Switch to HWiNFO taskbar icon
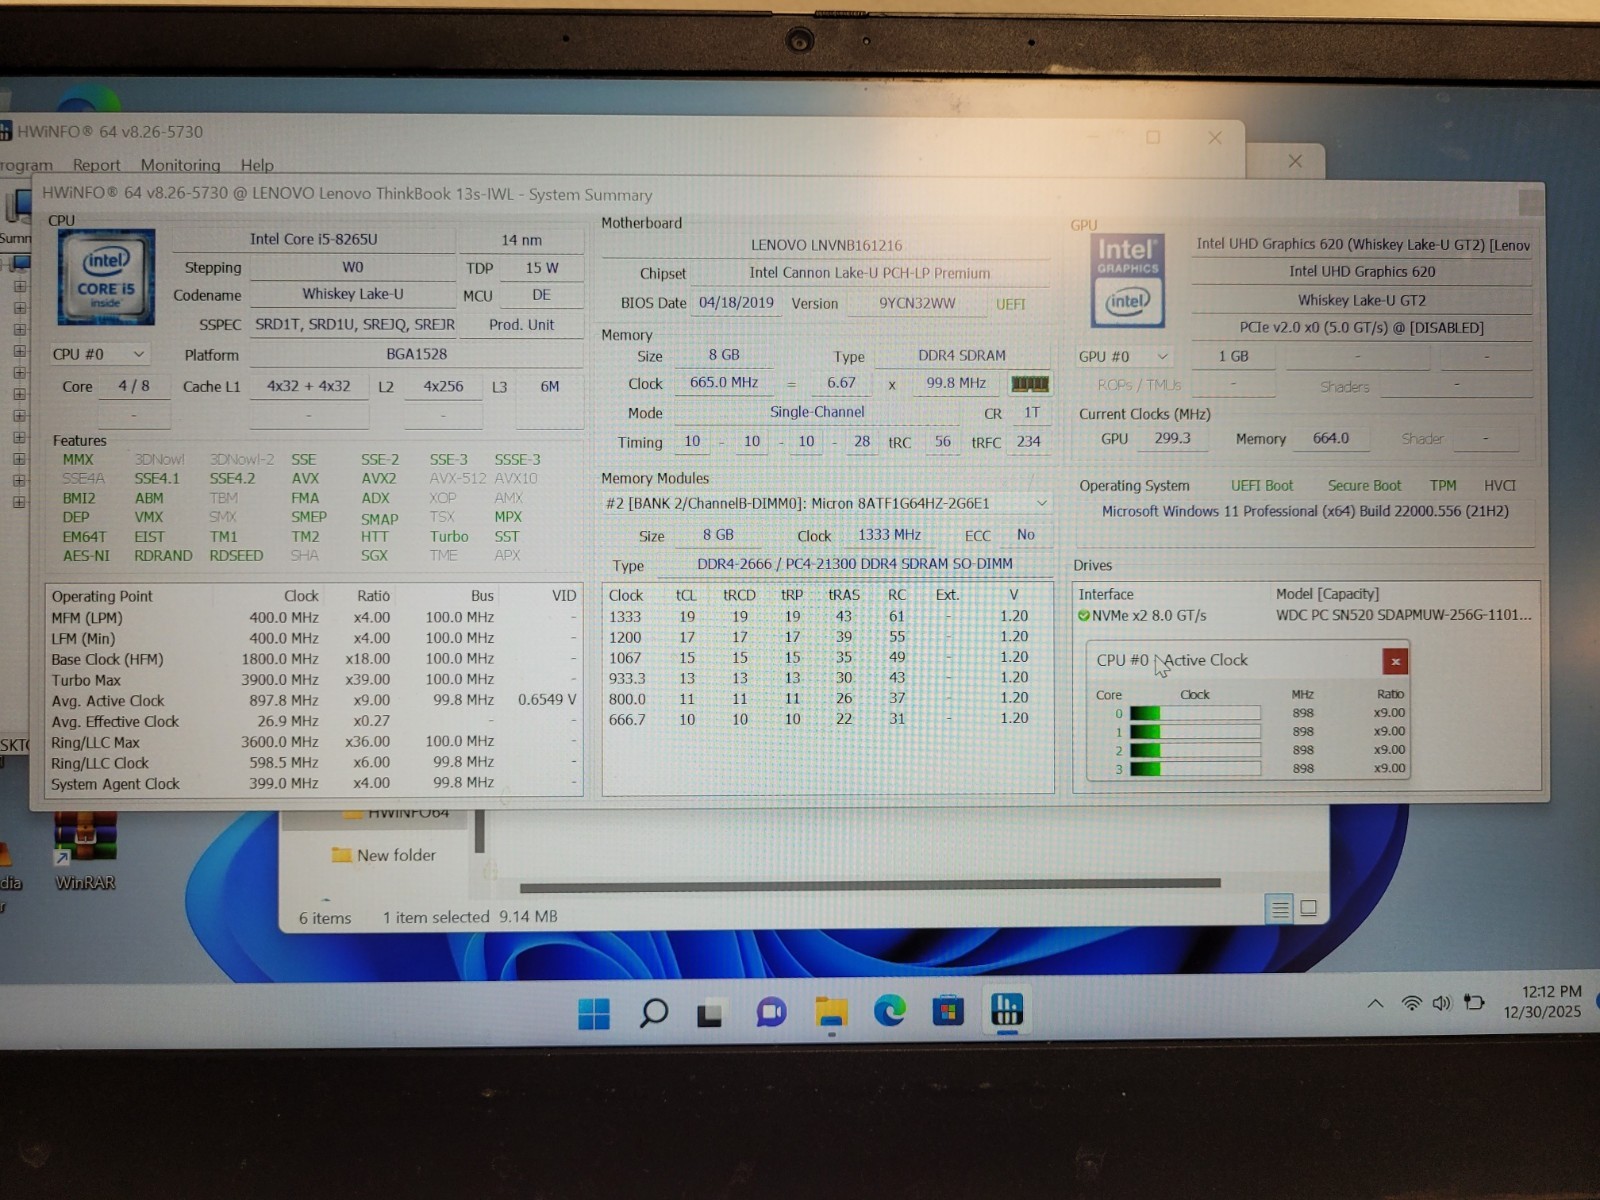Screen dimensions: 1600x1200 1007,1010
